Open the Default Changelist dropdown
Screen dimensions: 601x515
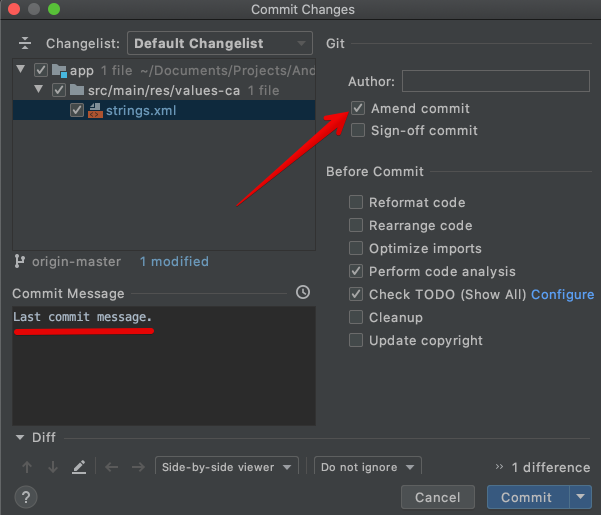coord(220,43)
